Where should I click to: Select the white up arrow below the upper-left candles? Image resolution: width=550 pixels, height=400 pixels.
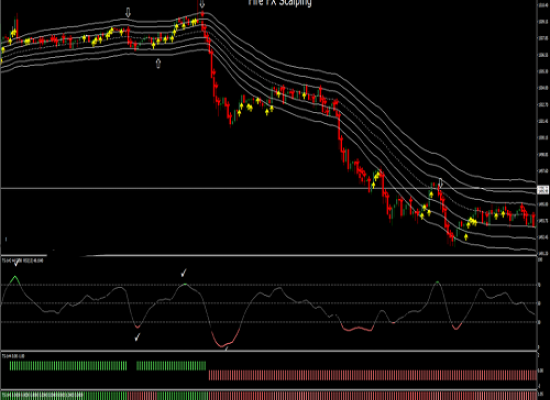coord(158,64)
